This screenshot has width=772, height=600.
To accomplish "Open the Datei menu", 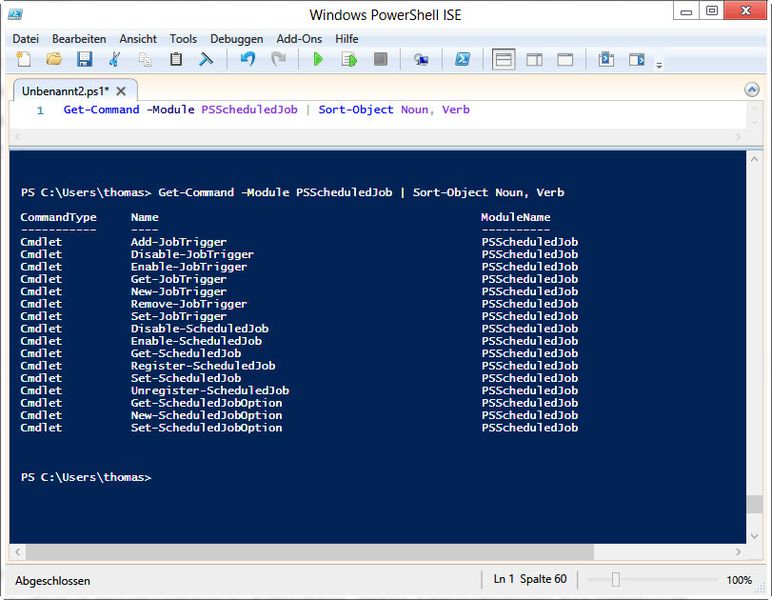I will [x=26, y=39].
